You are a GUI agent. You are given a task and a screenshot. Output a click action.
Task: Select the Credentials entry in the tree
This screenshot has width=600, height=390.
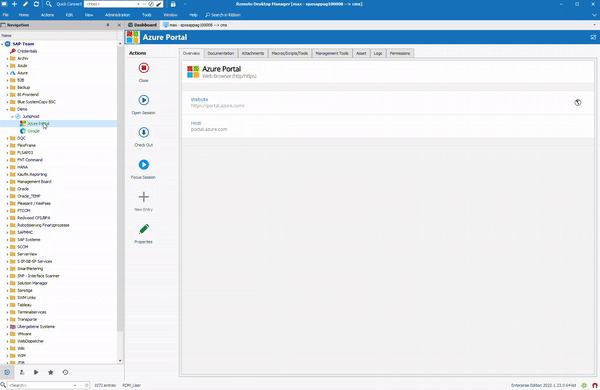27,51
